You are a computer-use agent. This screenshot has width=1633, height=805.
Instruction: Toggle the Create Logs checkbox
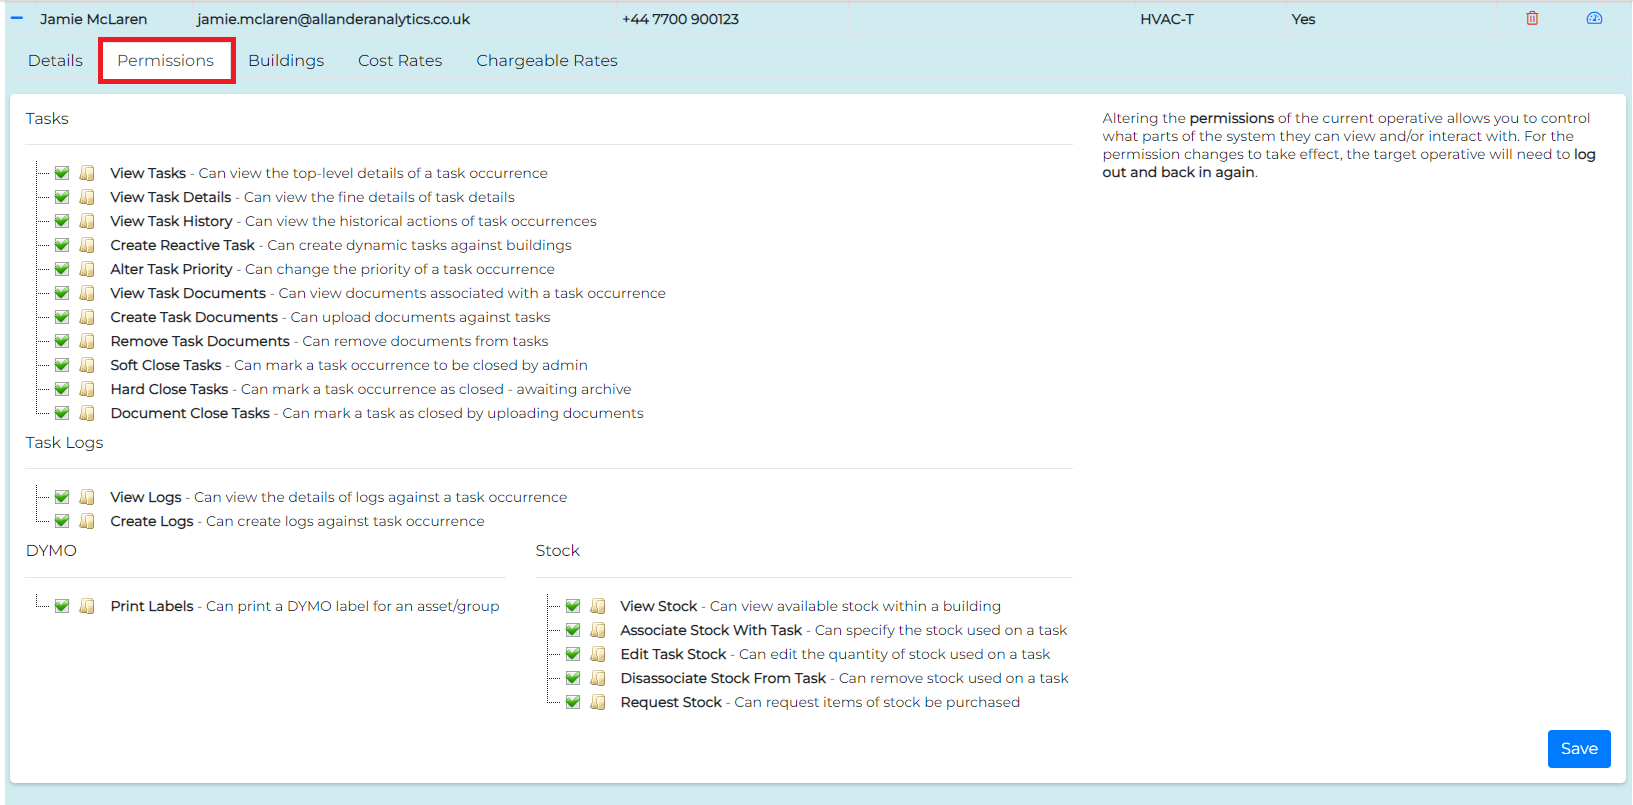coord(62,521)
